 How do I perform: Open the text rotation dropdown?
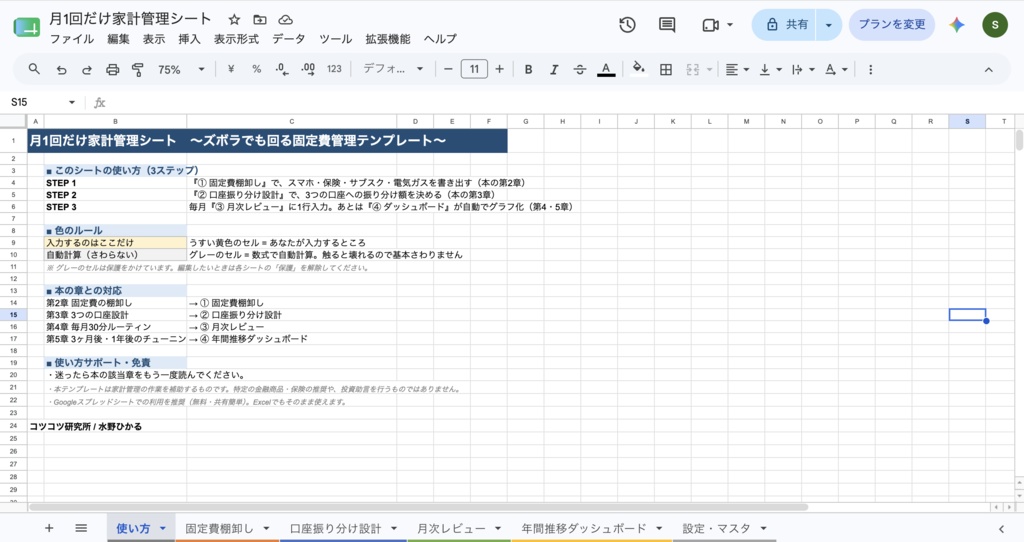point(836,69)
